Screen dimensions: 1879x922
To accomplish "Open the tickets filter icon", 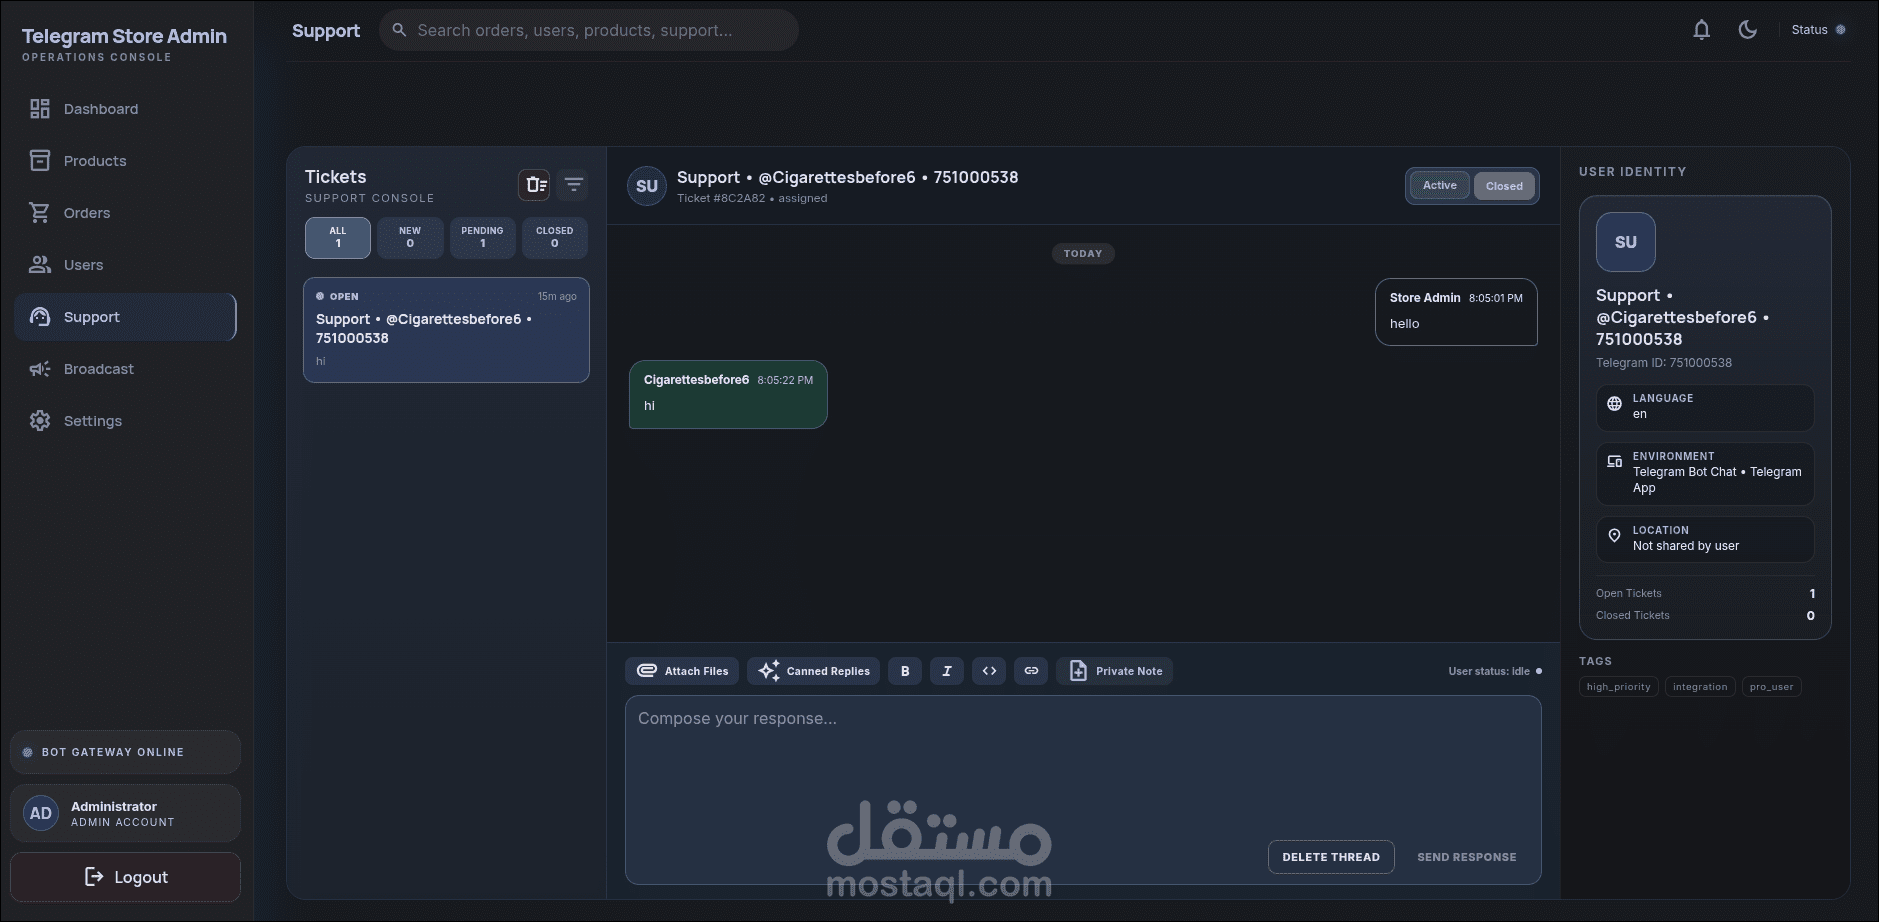I will click(x=574, y=185).
